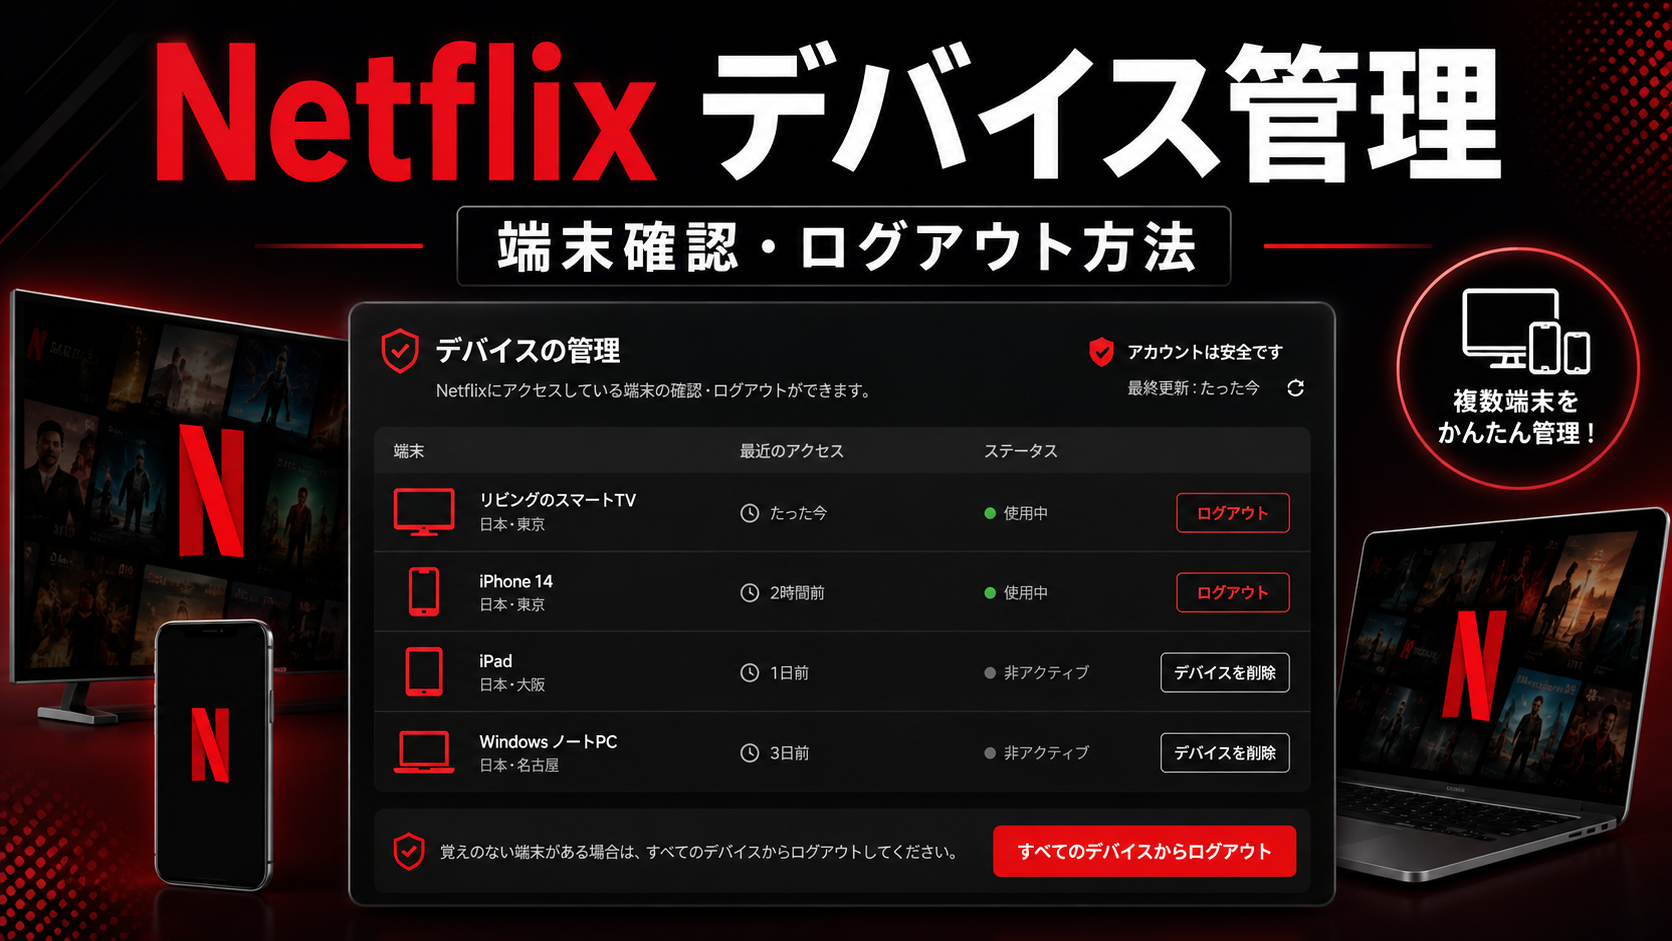Click the iPhone 14 device name

pyautogui.click(x=516, y=581)
